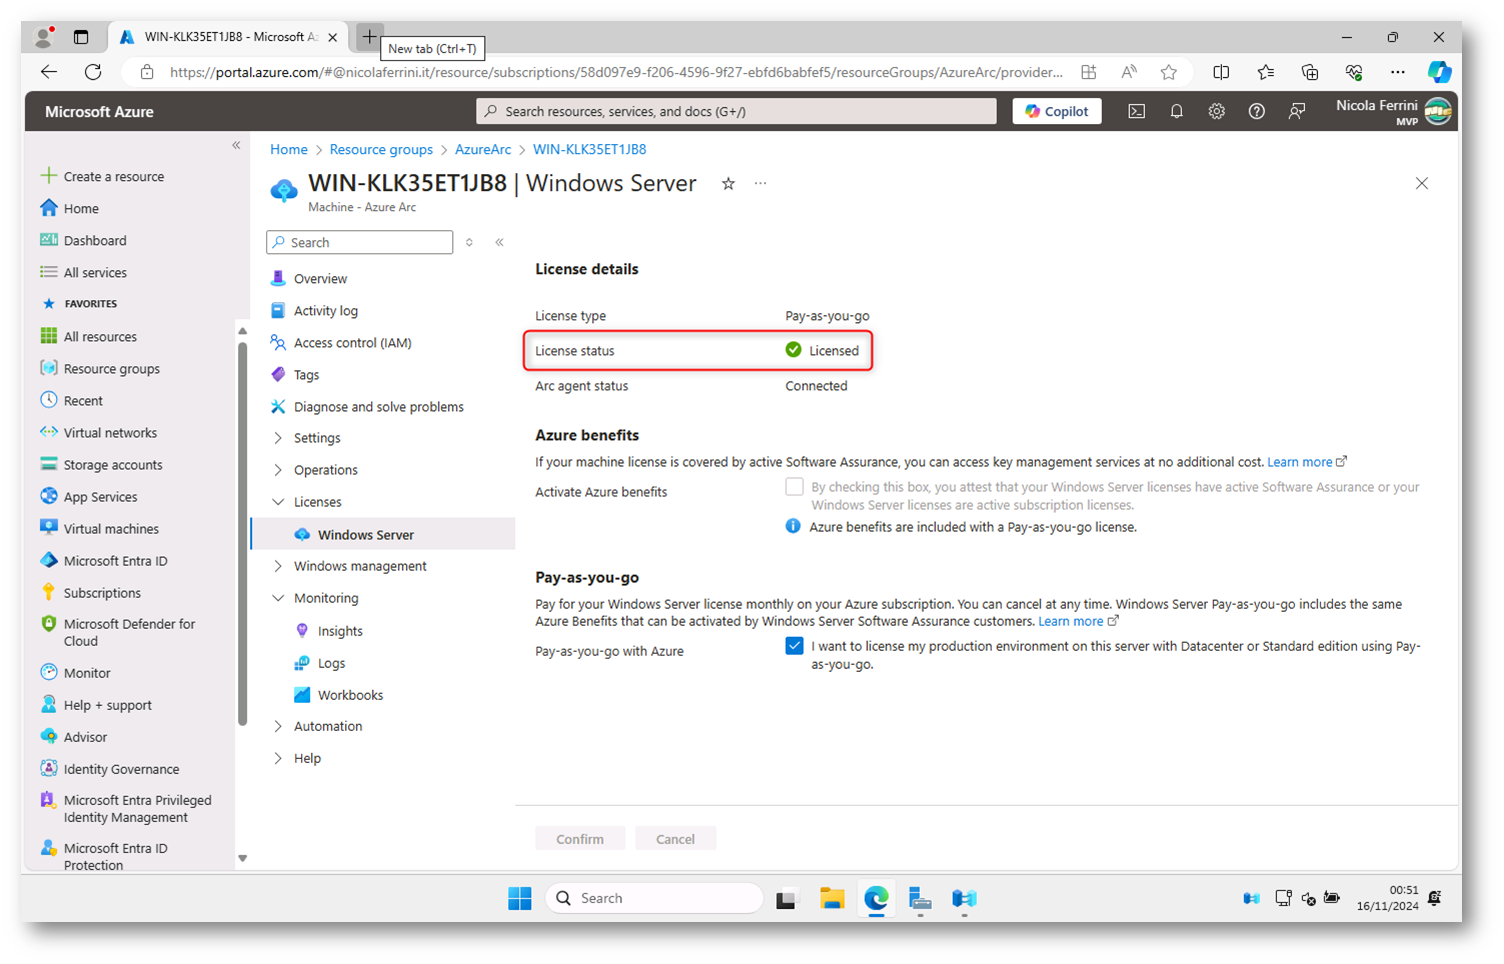Image resolution: width=1504 pixels, height=964 pixels.
Task: Open Azure Cloud Shell icon
Action: click(1136, 112)
